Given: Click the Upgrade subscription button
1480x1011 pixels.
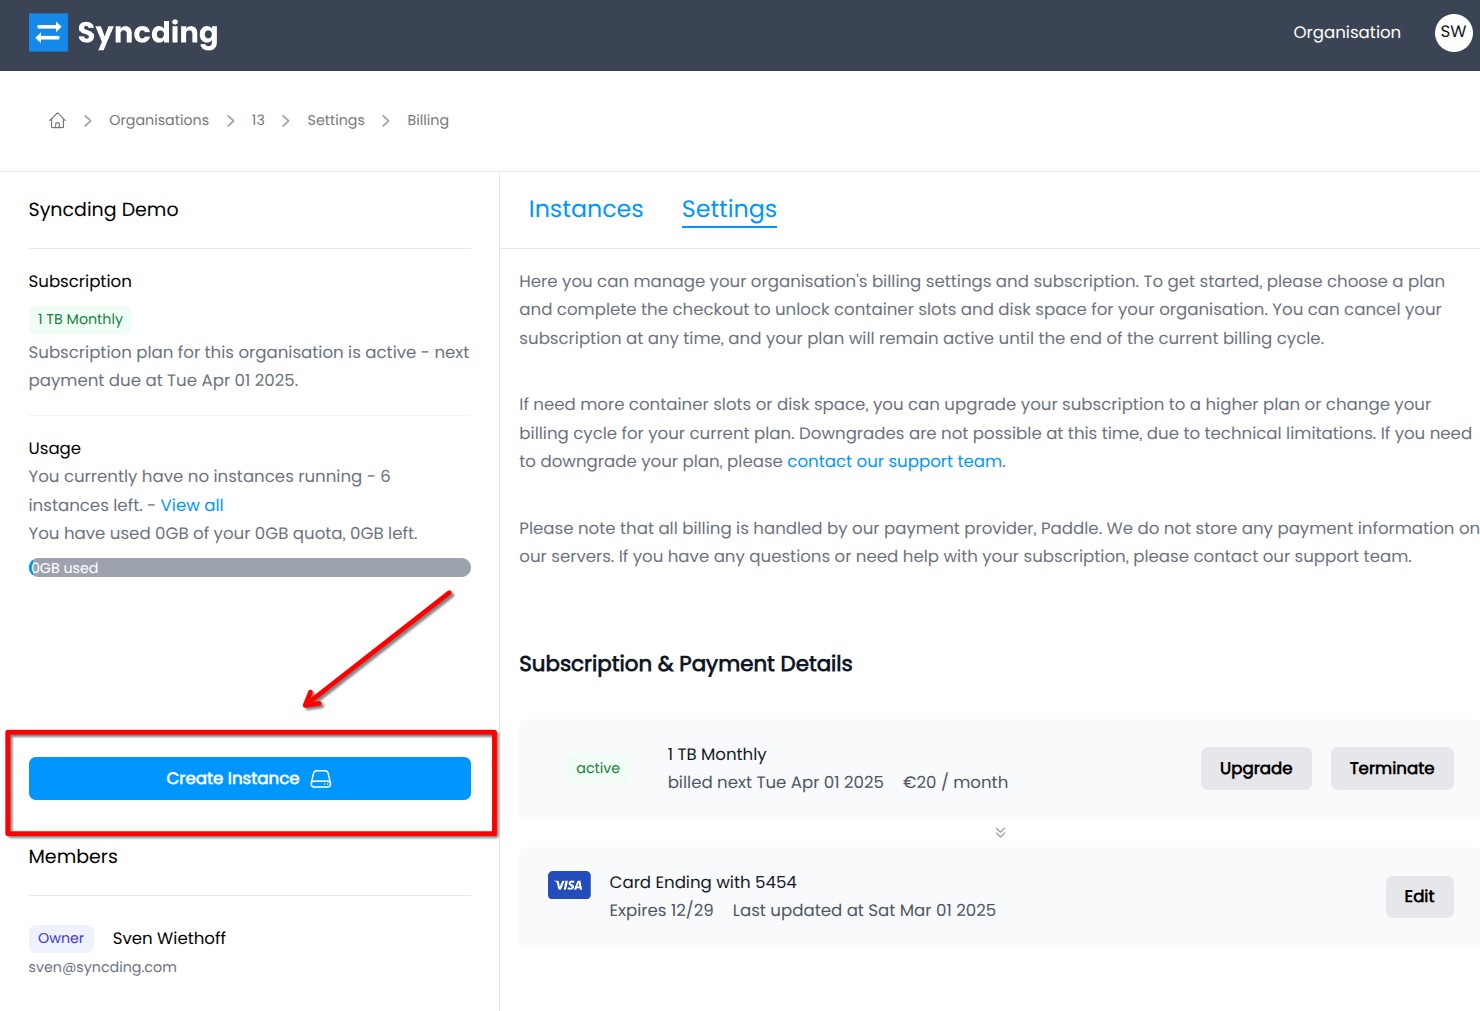Looking at the screenshot, I should 1255,768.
